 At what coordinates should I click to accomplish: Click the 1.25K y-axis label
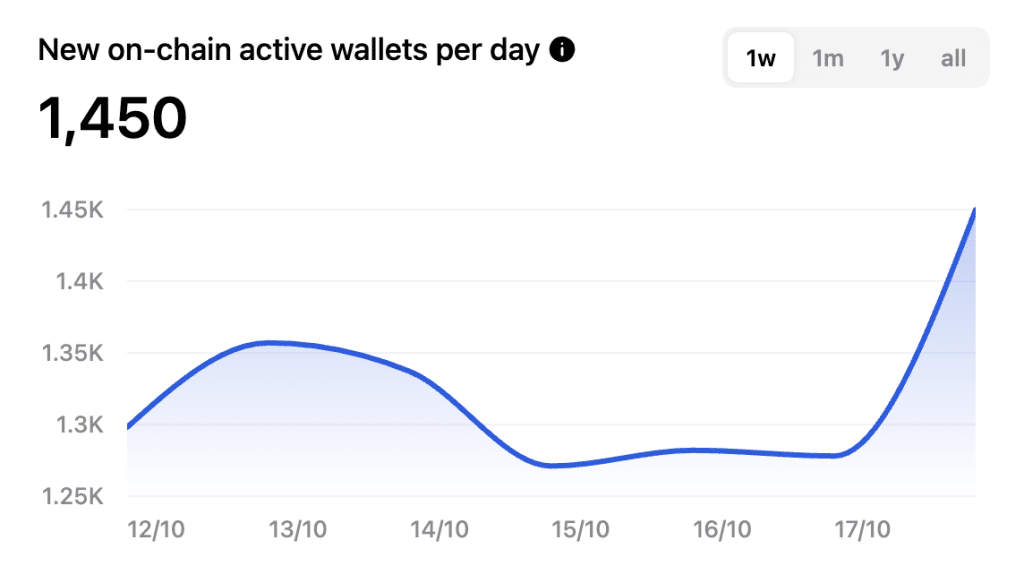72,497
